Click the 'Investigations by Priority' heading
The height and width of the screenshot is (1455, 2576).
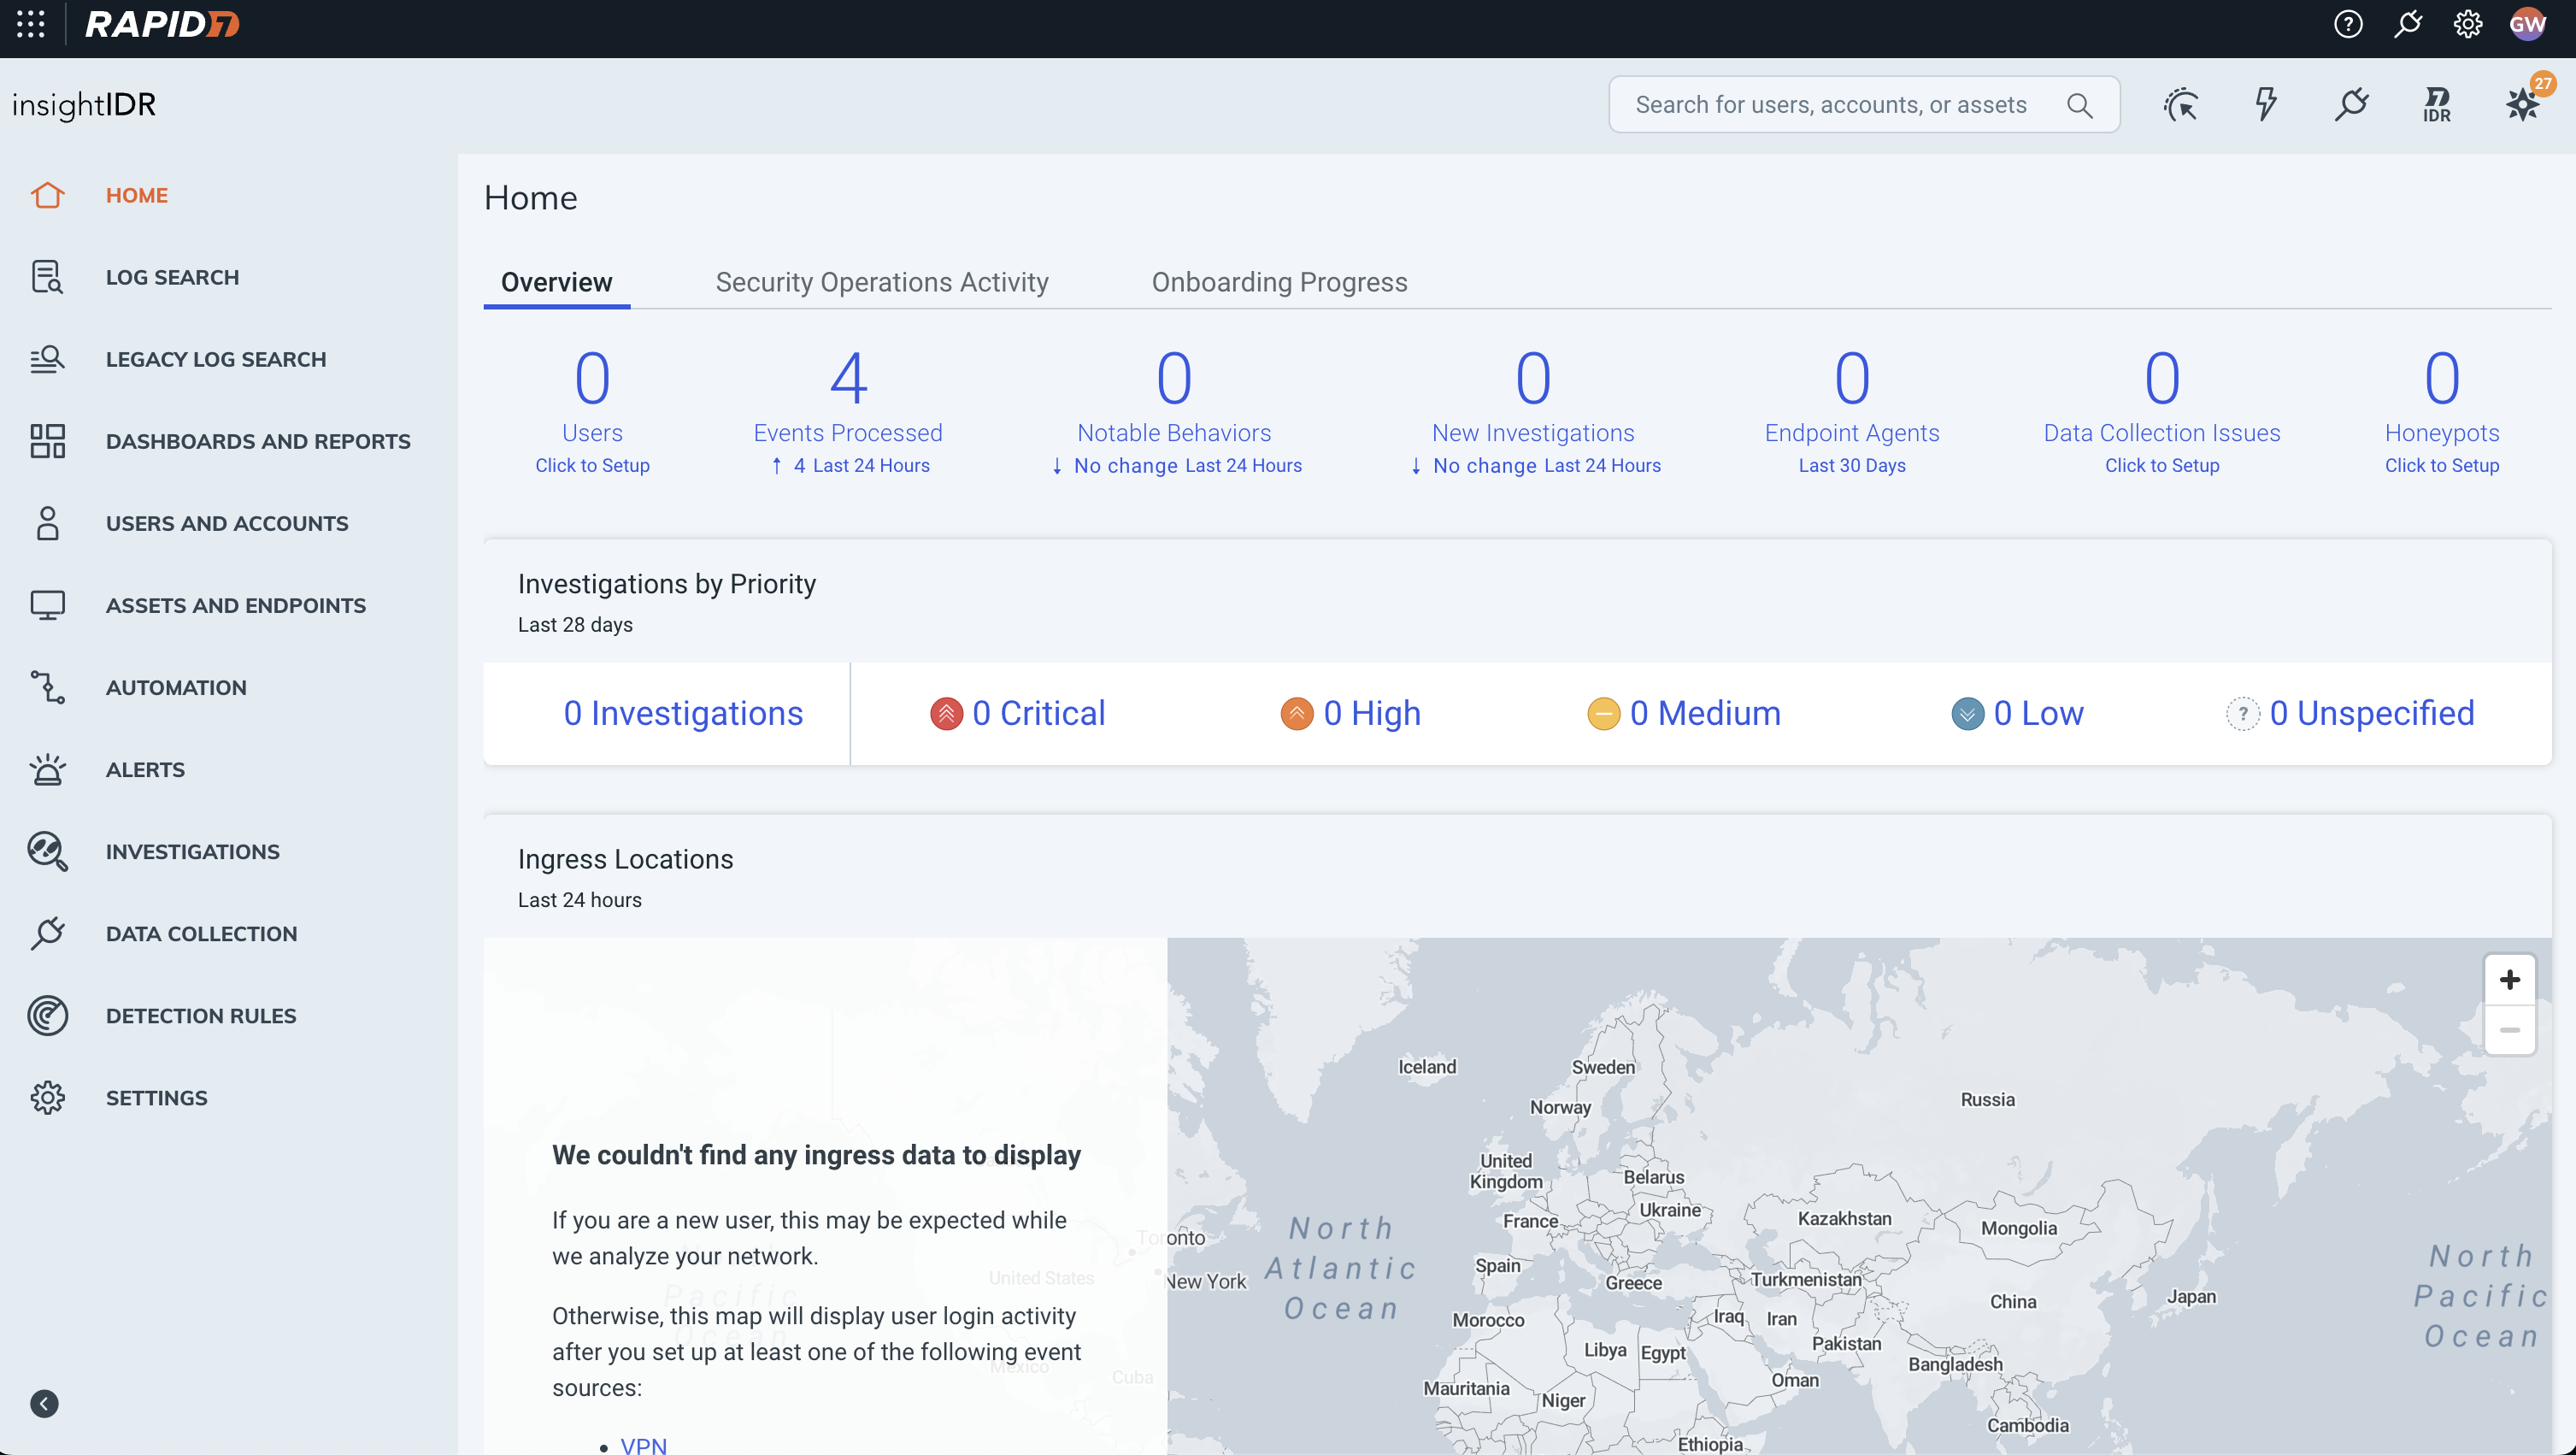pos(667,583)
